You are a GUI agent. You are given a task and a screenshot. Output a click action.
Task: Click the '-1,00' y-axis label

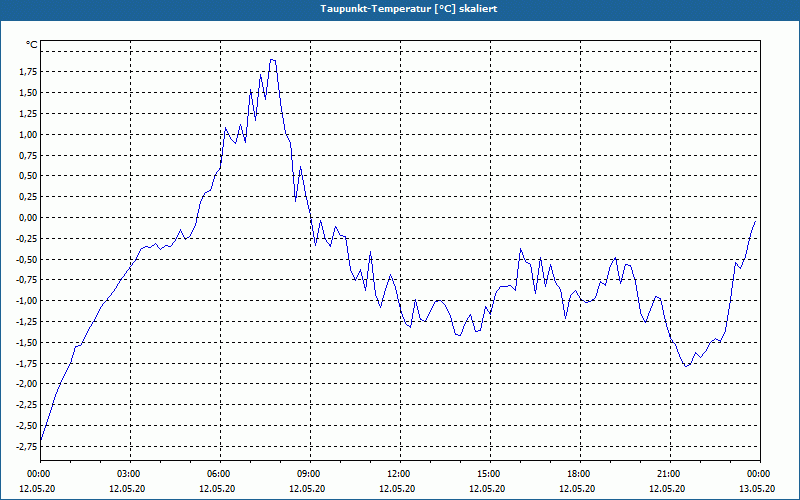click(27, 301)
